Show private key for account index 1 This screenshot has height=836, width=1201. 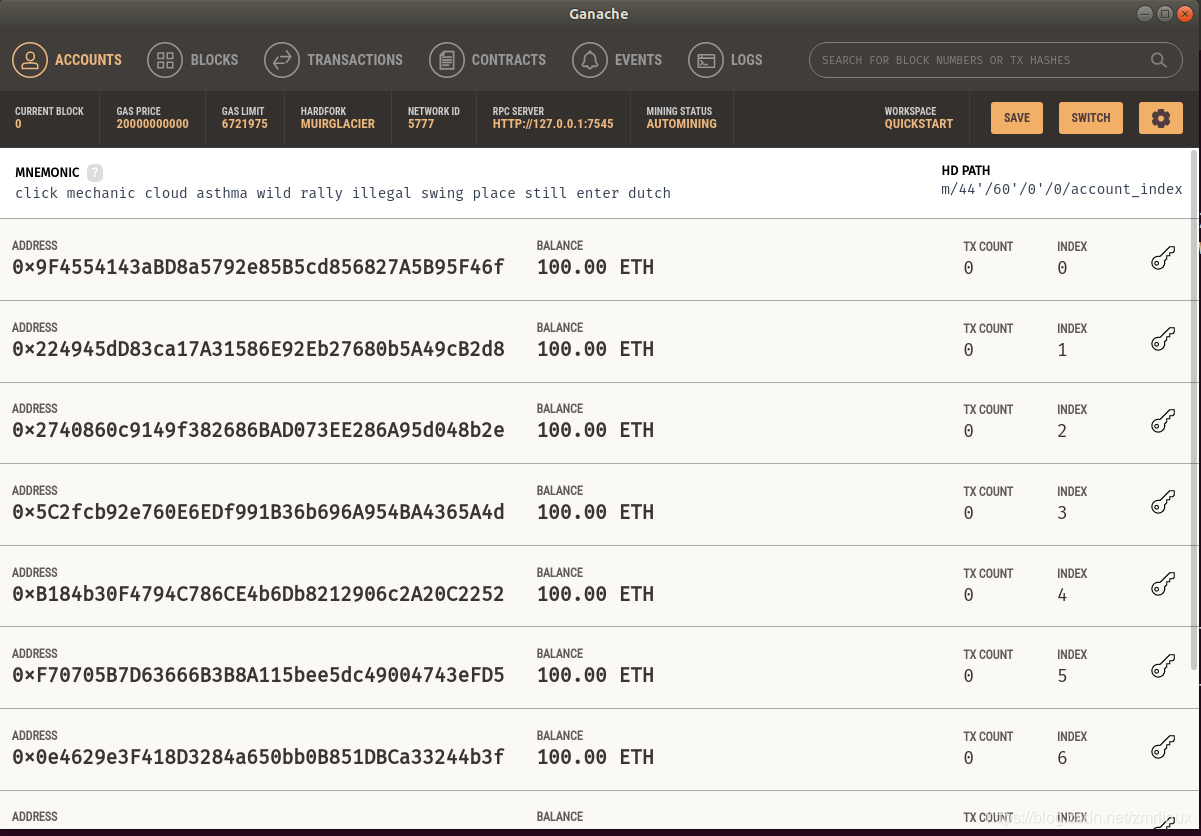(x=1162, y=341)
